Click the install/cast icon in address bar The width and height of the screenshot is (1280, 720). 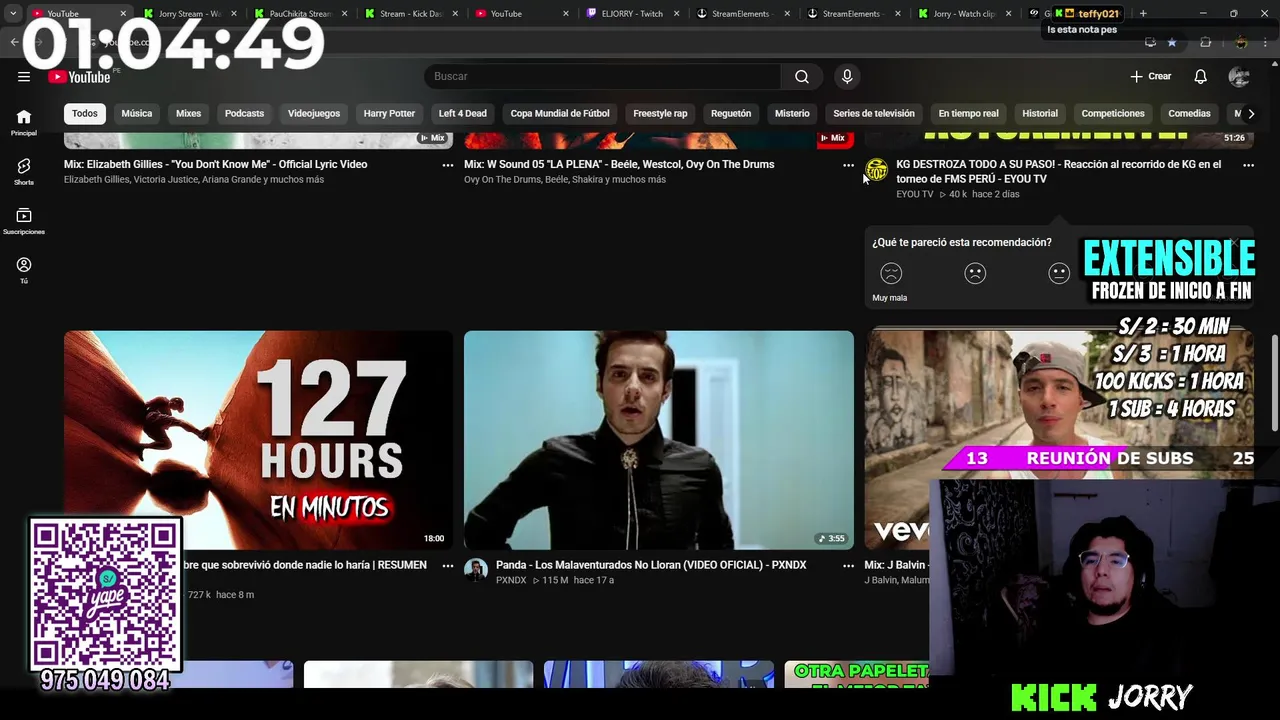1150,42
